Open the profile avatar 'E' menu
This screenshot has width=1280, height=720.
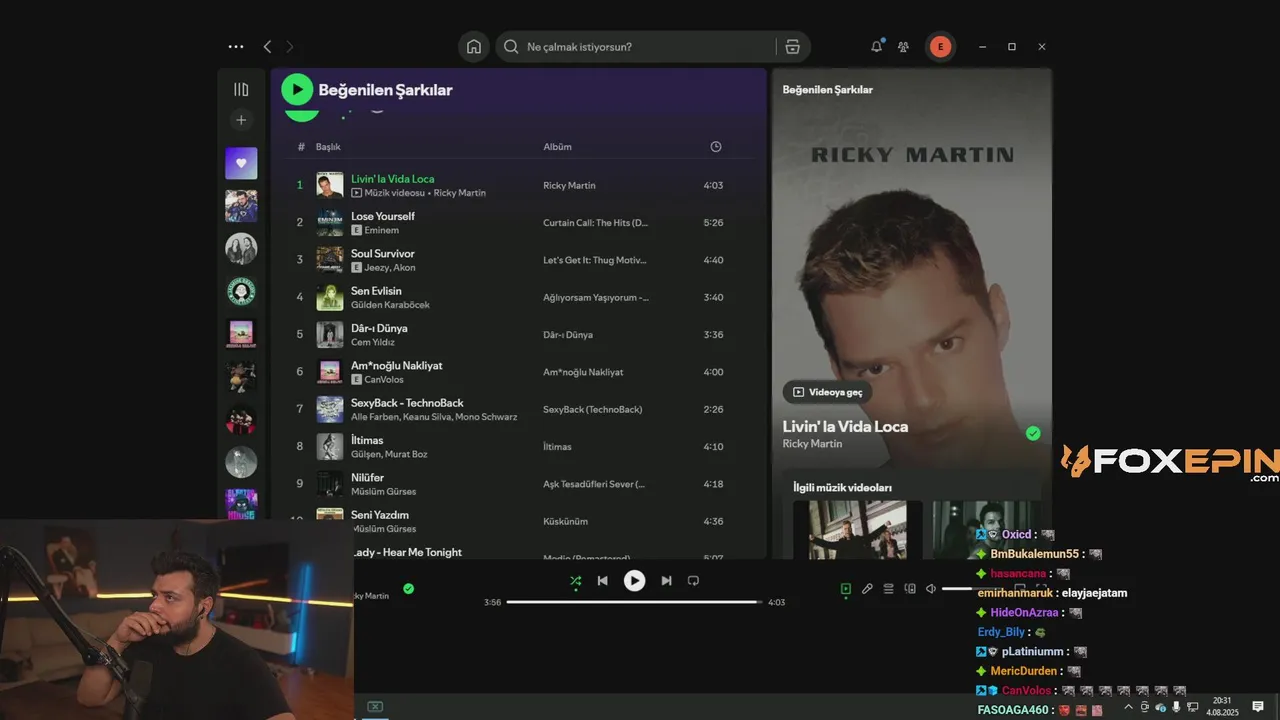(x=940, y=47)
